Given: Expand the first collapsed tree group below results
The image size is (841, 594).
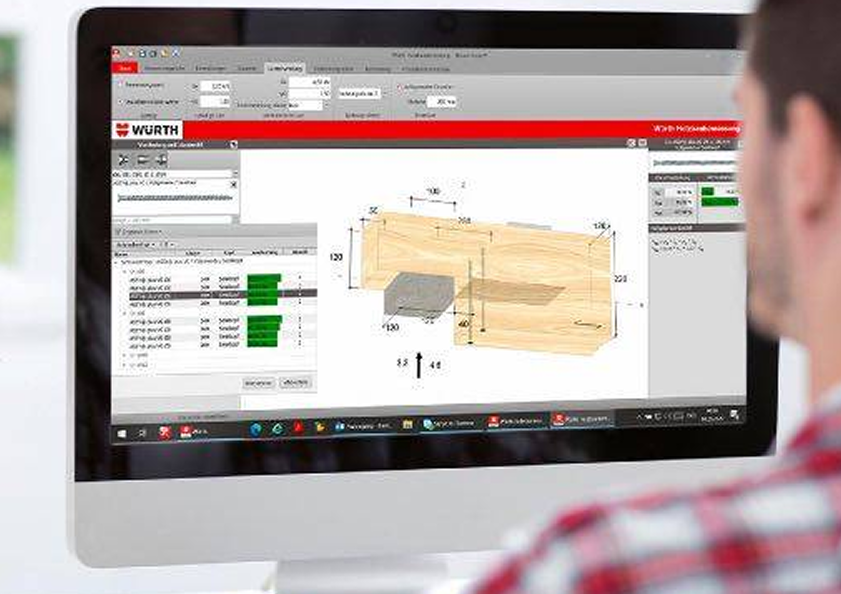Looking at the screenshot, I should [x=123, y=354].
